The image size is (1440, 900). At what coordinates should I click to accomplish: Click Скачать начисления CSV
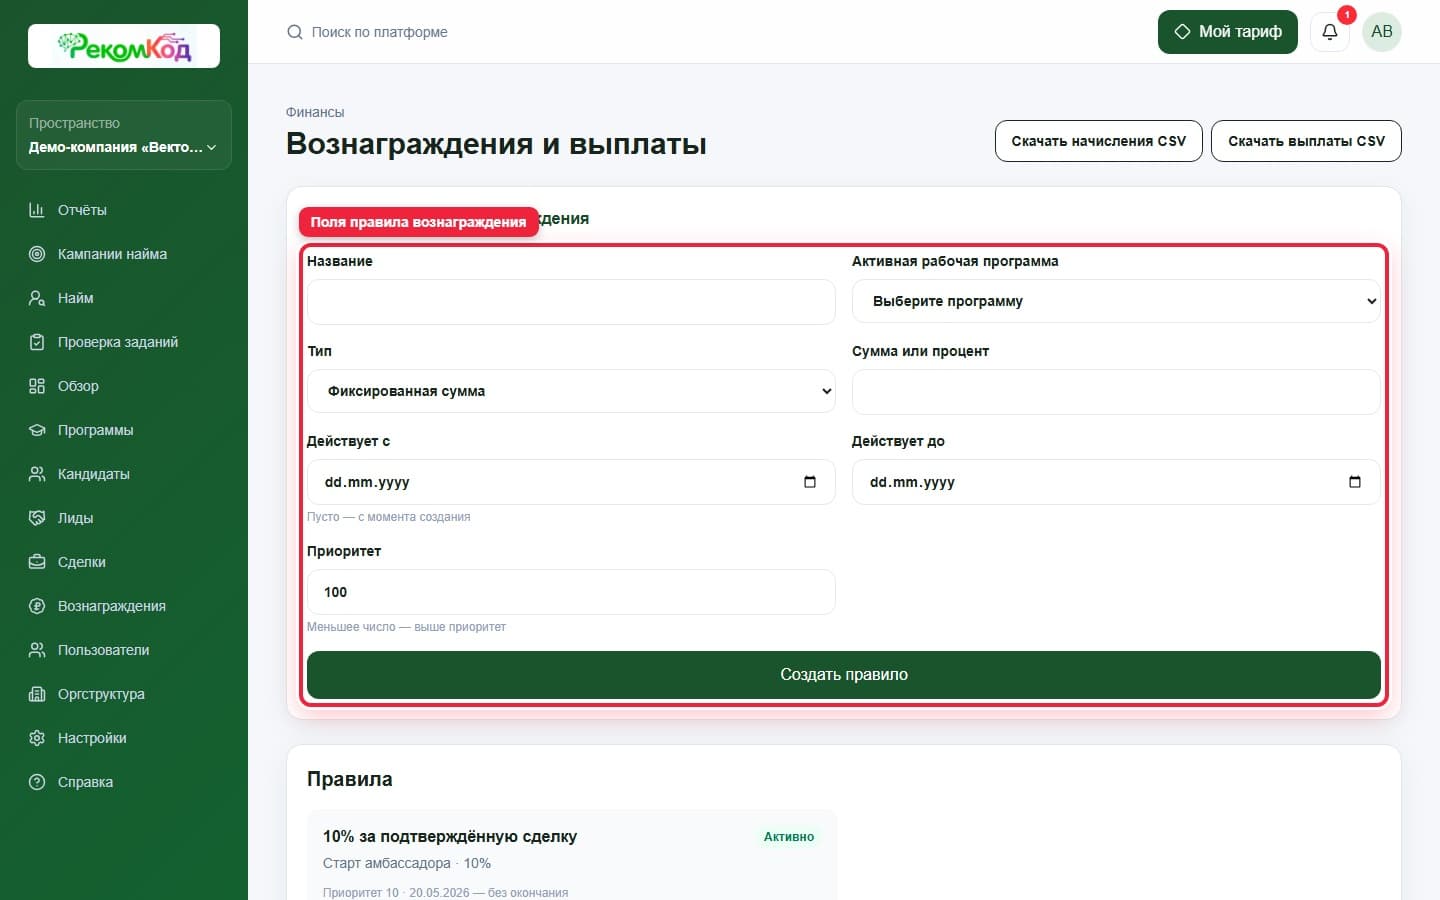coord(1099,141)
